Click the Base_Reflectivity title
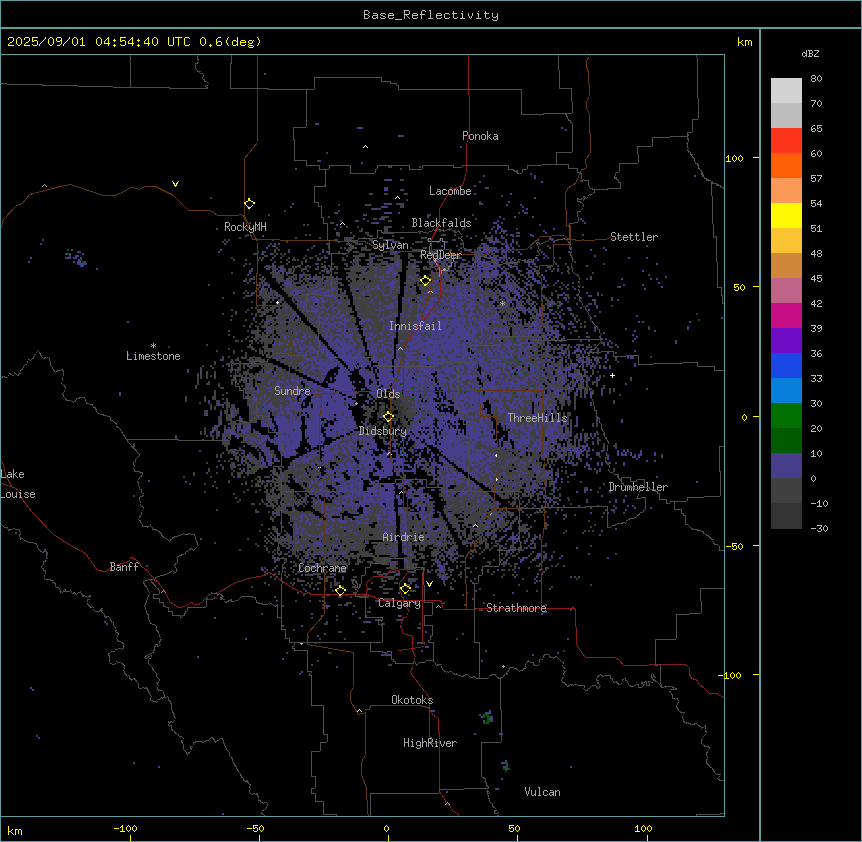The image size is (862, 842). coord(431,15)
